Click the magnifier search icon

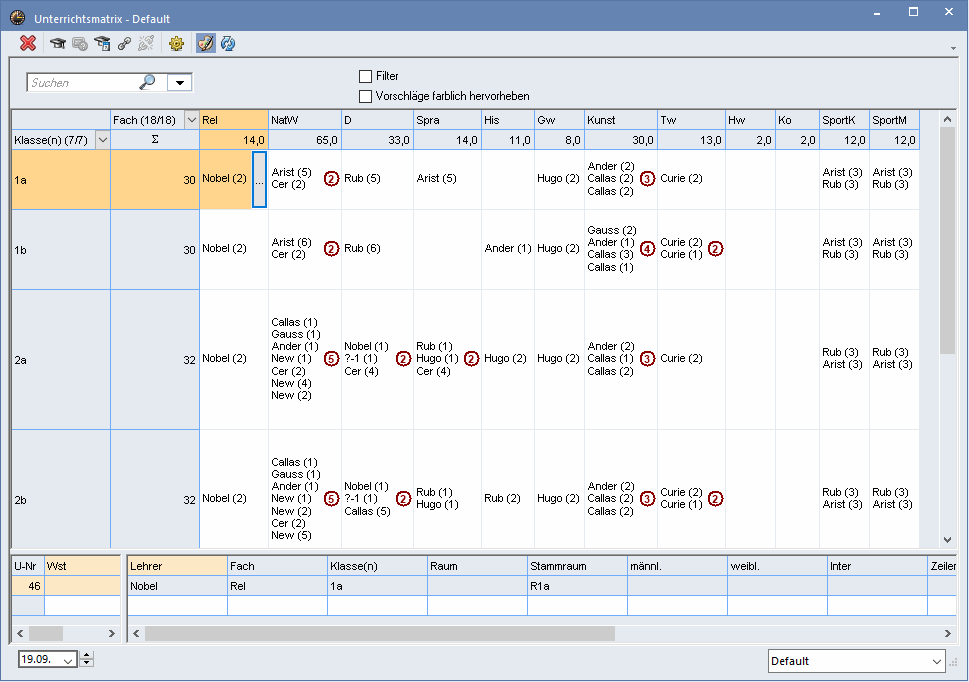pos(147,82)
